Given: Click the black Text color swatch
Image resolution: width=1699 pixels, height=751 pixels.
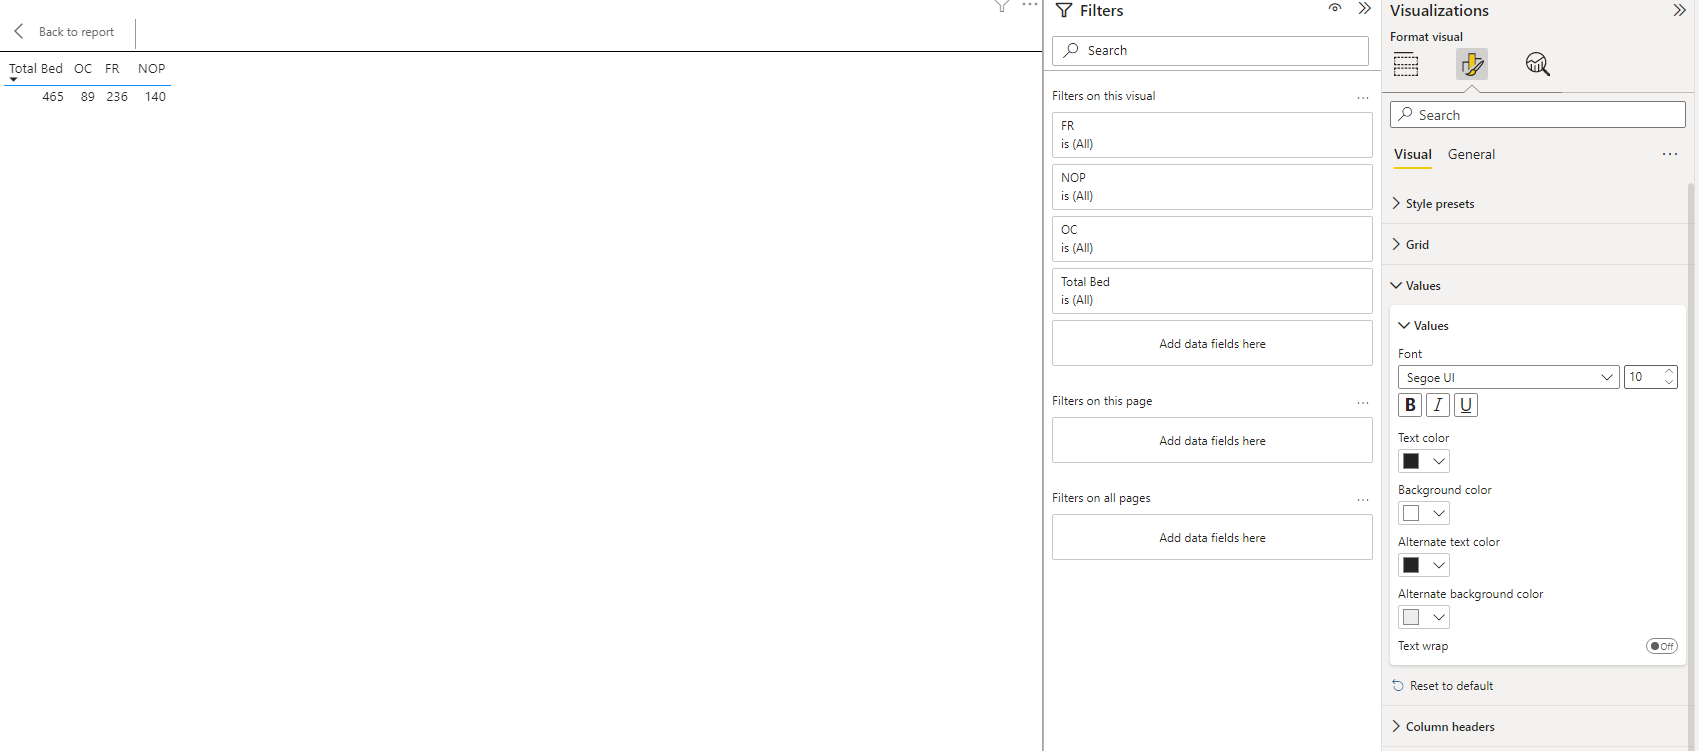Looking at the screenshot, I should click(x=1411, y=461).
